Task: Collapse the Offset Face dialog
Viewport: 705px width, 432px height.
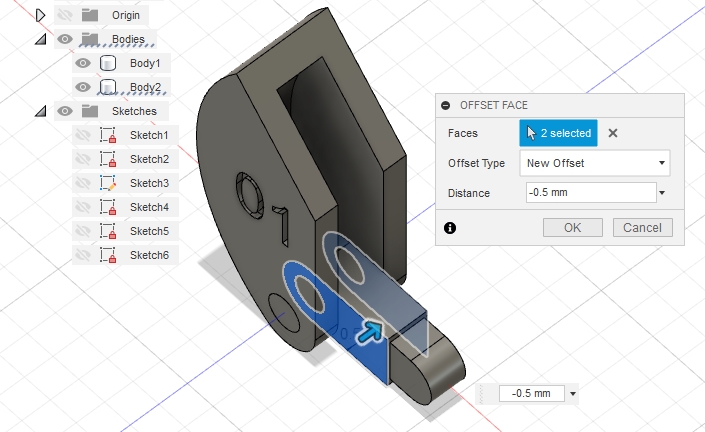Action: click(x=446, y=105)
